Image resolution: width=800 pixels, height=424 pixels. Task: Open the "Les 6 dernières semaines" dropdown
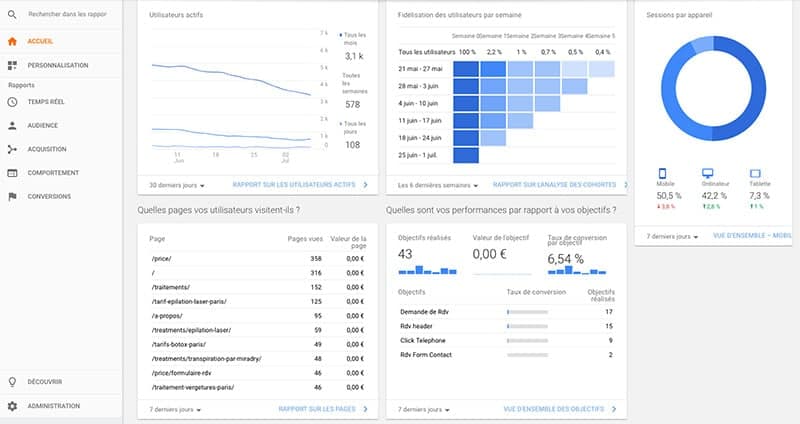(438, 185)
